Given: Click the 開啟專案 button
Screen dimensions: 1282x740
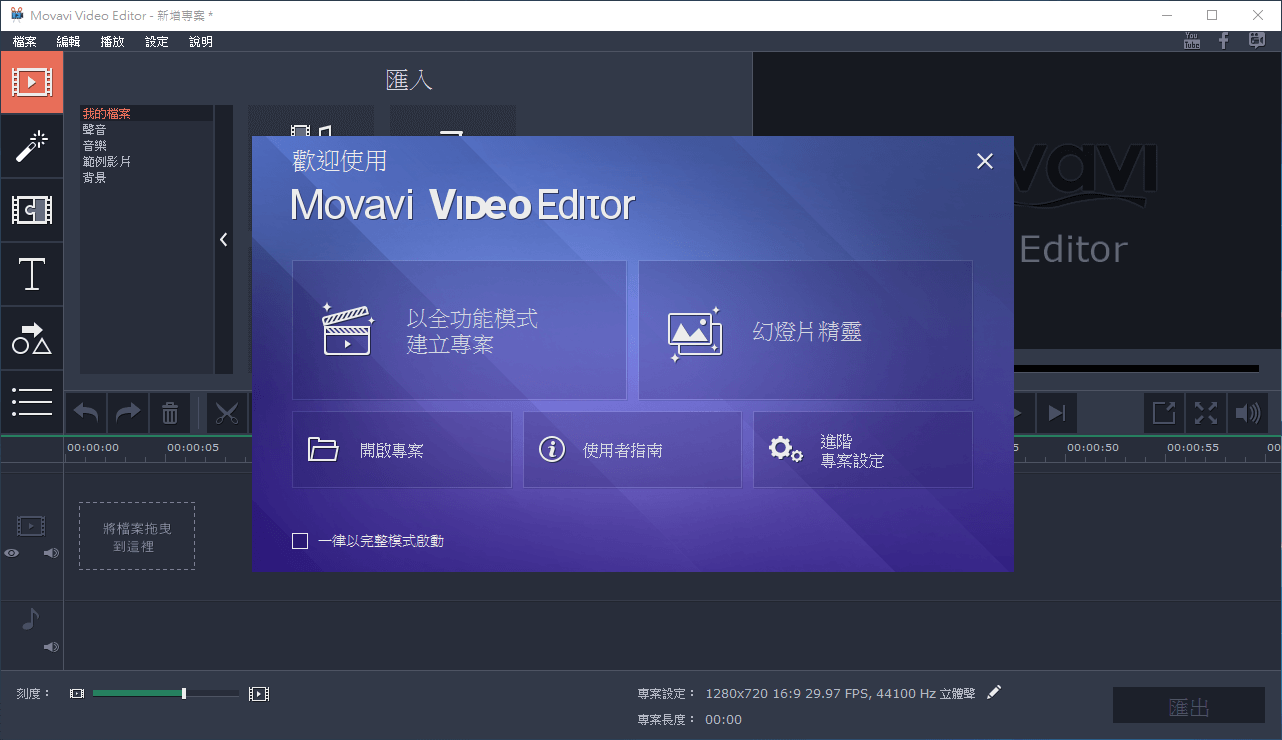Looking at the screenshot, I should [x=401, y=449].
